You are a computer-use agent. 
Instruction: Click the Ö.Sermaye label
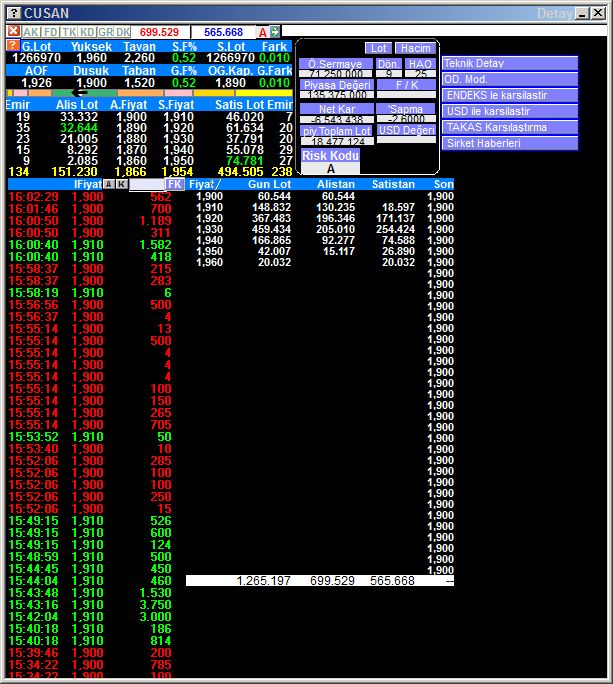click(336, 64)
